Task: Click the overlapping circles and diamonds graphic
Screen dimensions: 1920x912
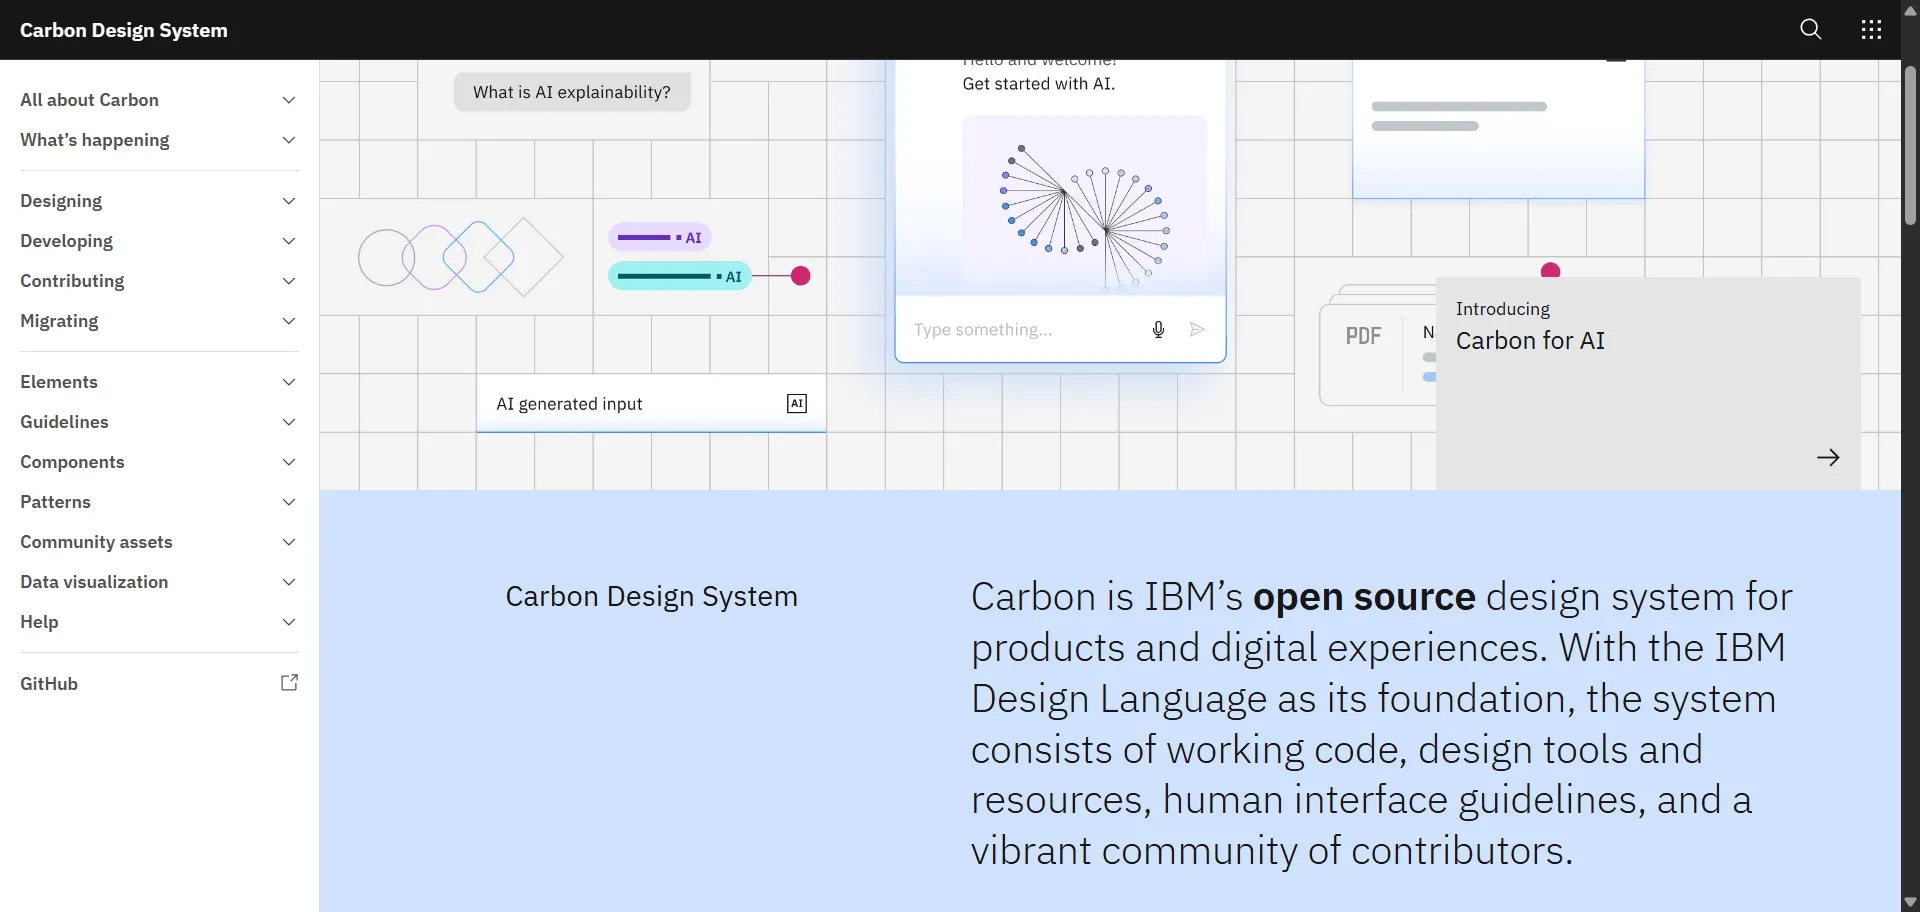Action: pyautogui.click(x=461, y=257)
